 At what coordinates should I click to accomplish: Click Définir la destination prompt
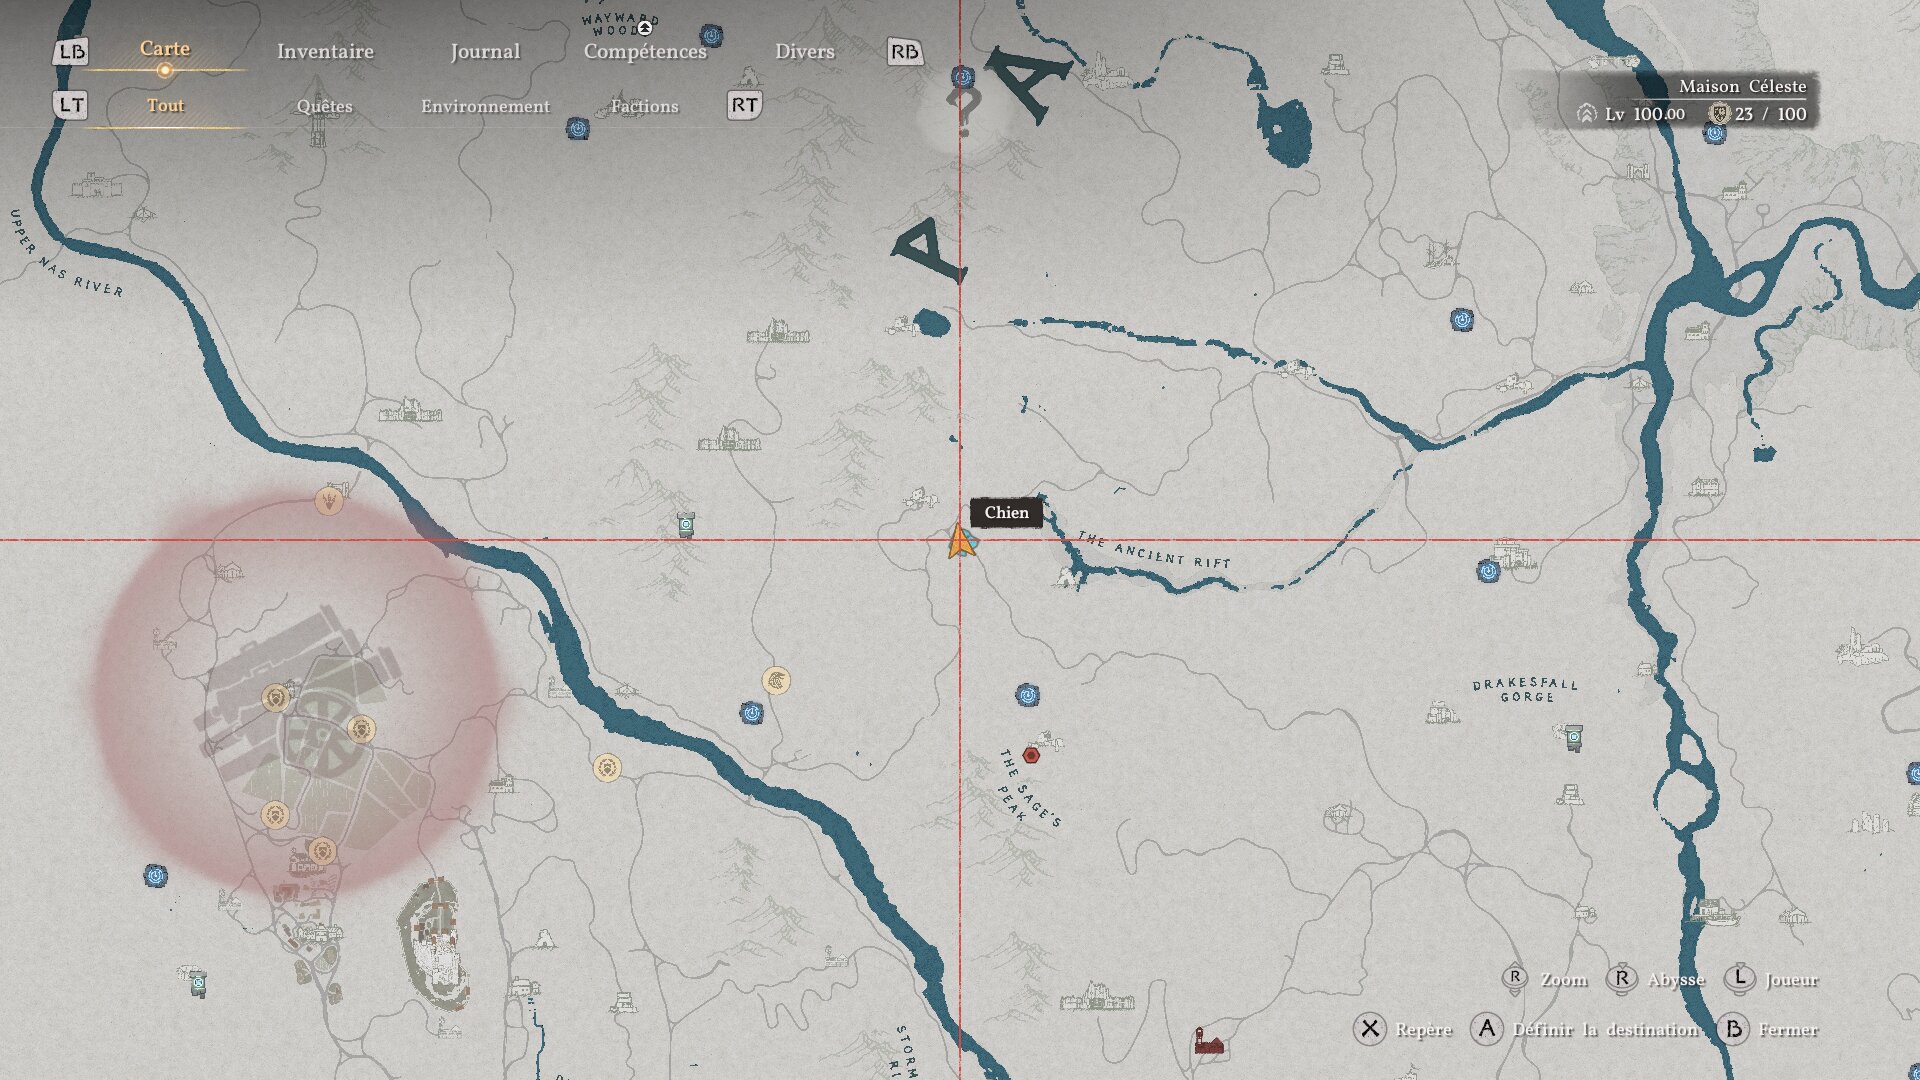[x=1605, y=1029]
